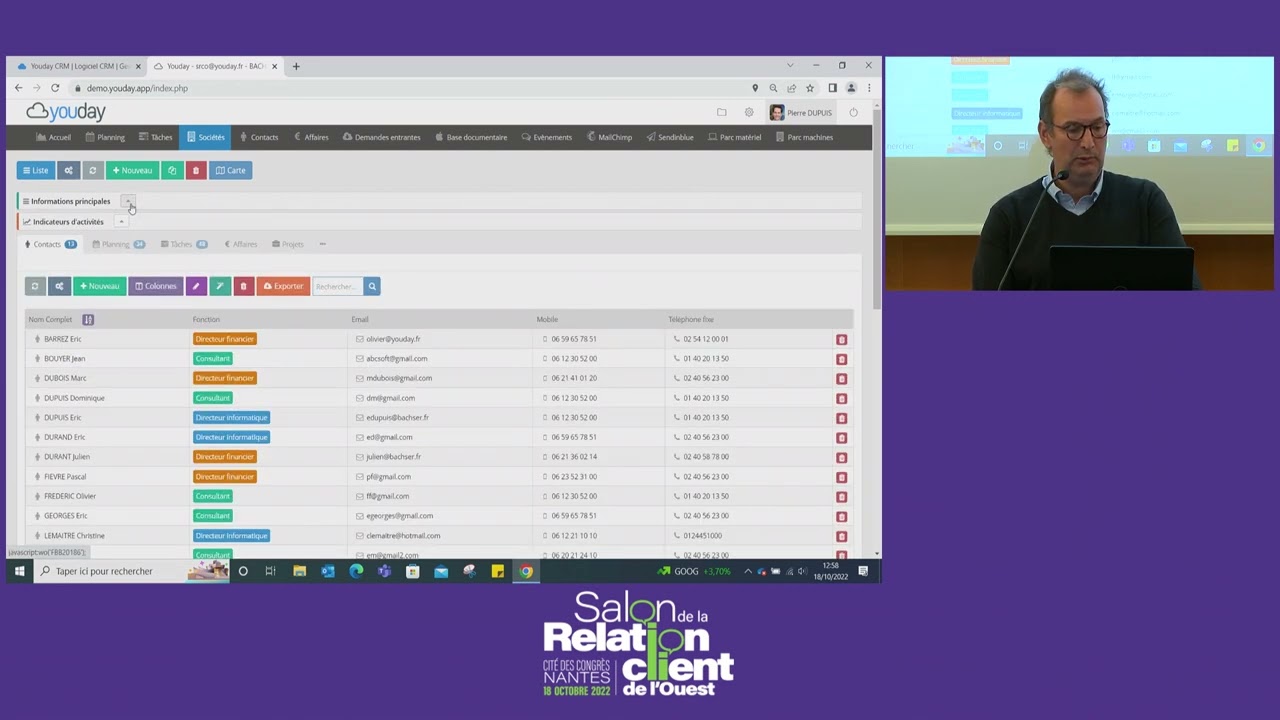Click LEMAITRE Christine in the list
Viewport: 1280px width, 720px height.
(74, 536)
